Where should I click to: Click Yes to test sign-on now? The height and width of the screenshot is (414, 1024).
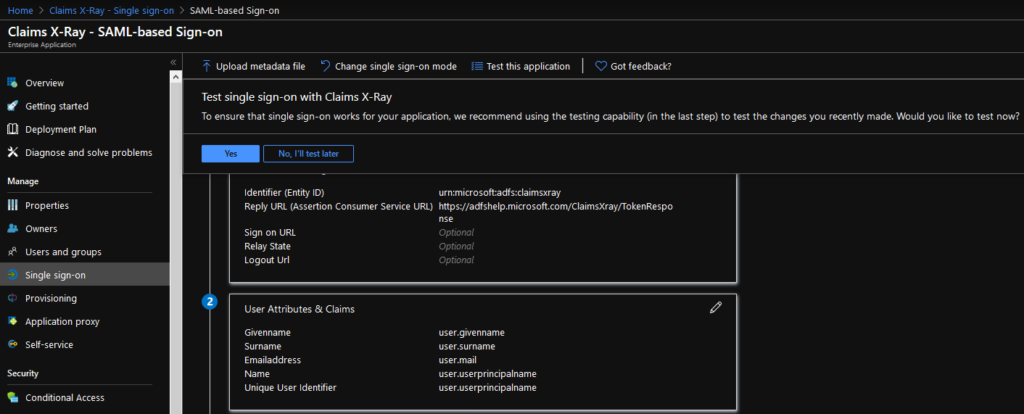point(230,154)
